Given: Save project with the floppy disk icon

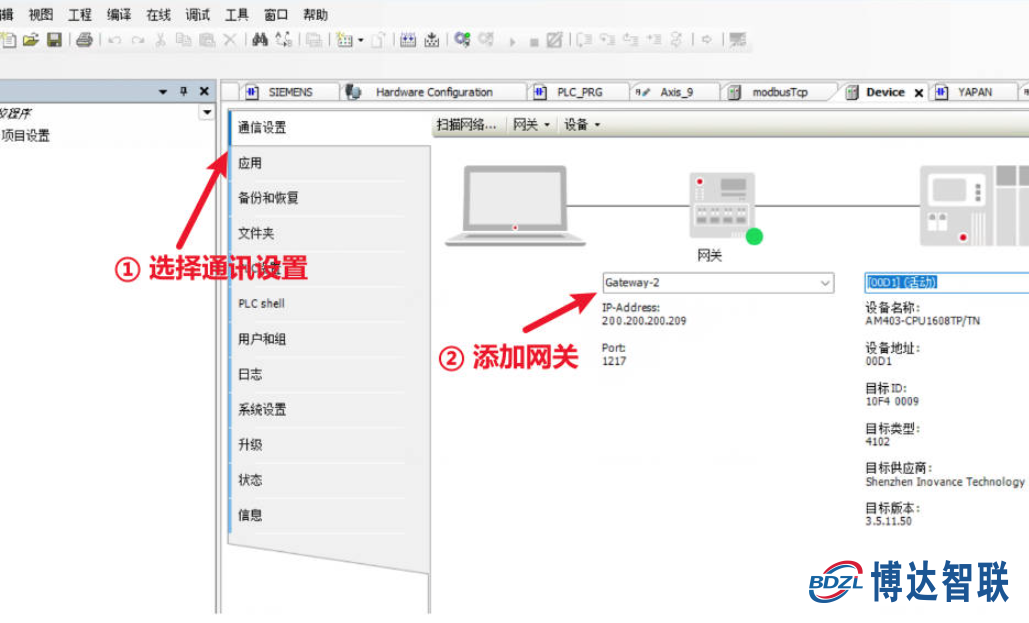Looking at the screenshot, I should click(54, 40).
